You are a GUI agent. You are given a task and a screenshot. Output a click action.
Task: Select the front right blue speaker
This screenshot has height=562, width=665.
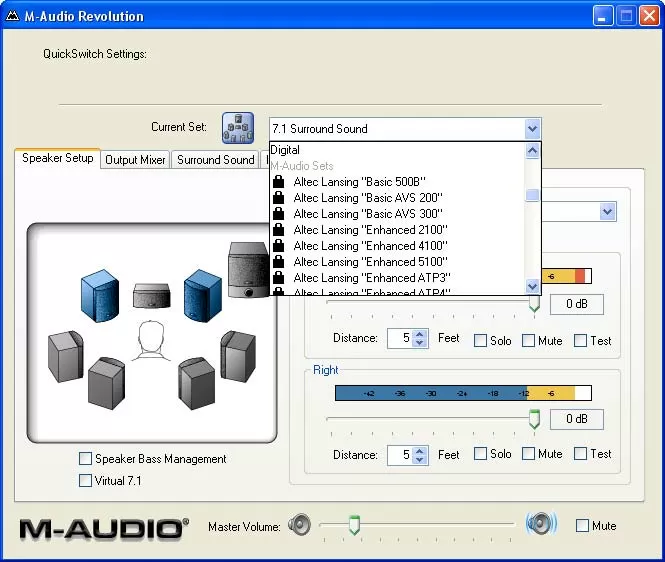[x=203, y=296]
